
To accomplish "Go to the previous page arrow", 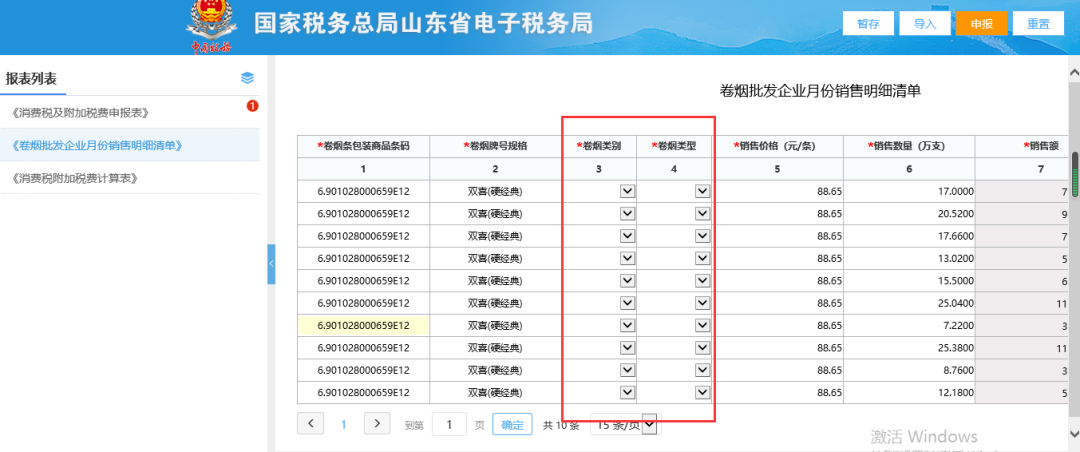I will (x=311, y=423).
